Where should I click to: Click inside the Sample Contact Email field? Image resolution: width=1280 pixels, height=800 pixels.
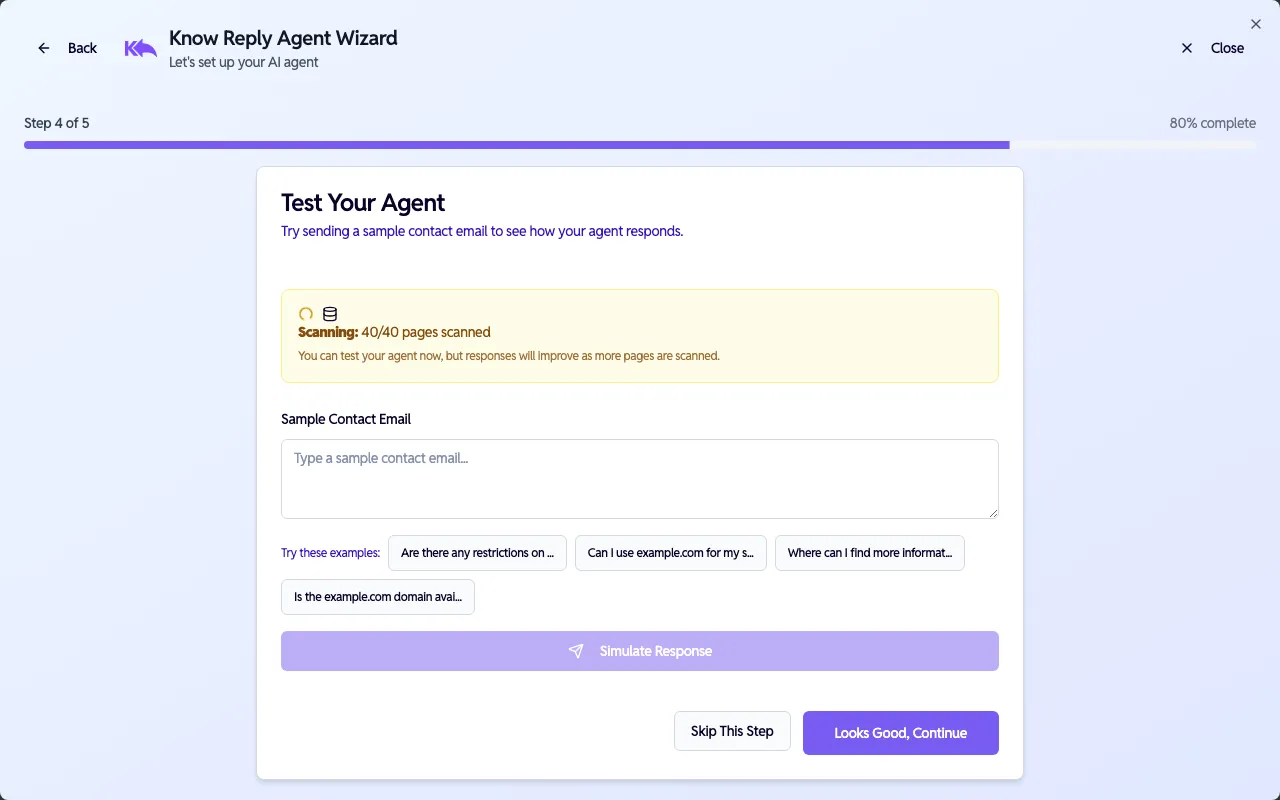pos(640,478)
